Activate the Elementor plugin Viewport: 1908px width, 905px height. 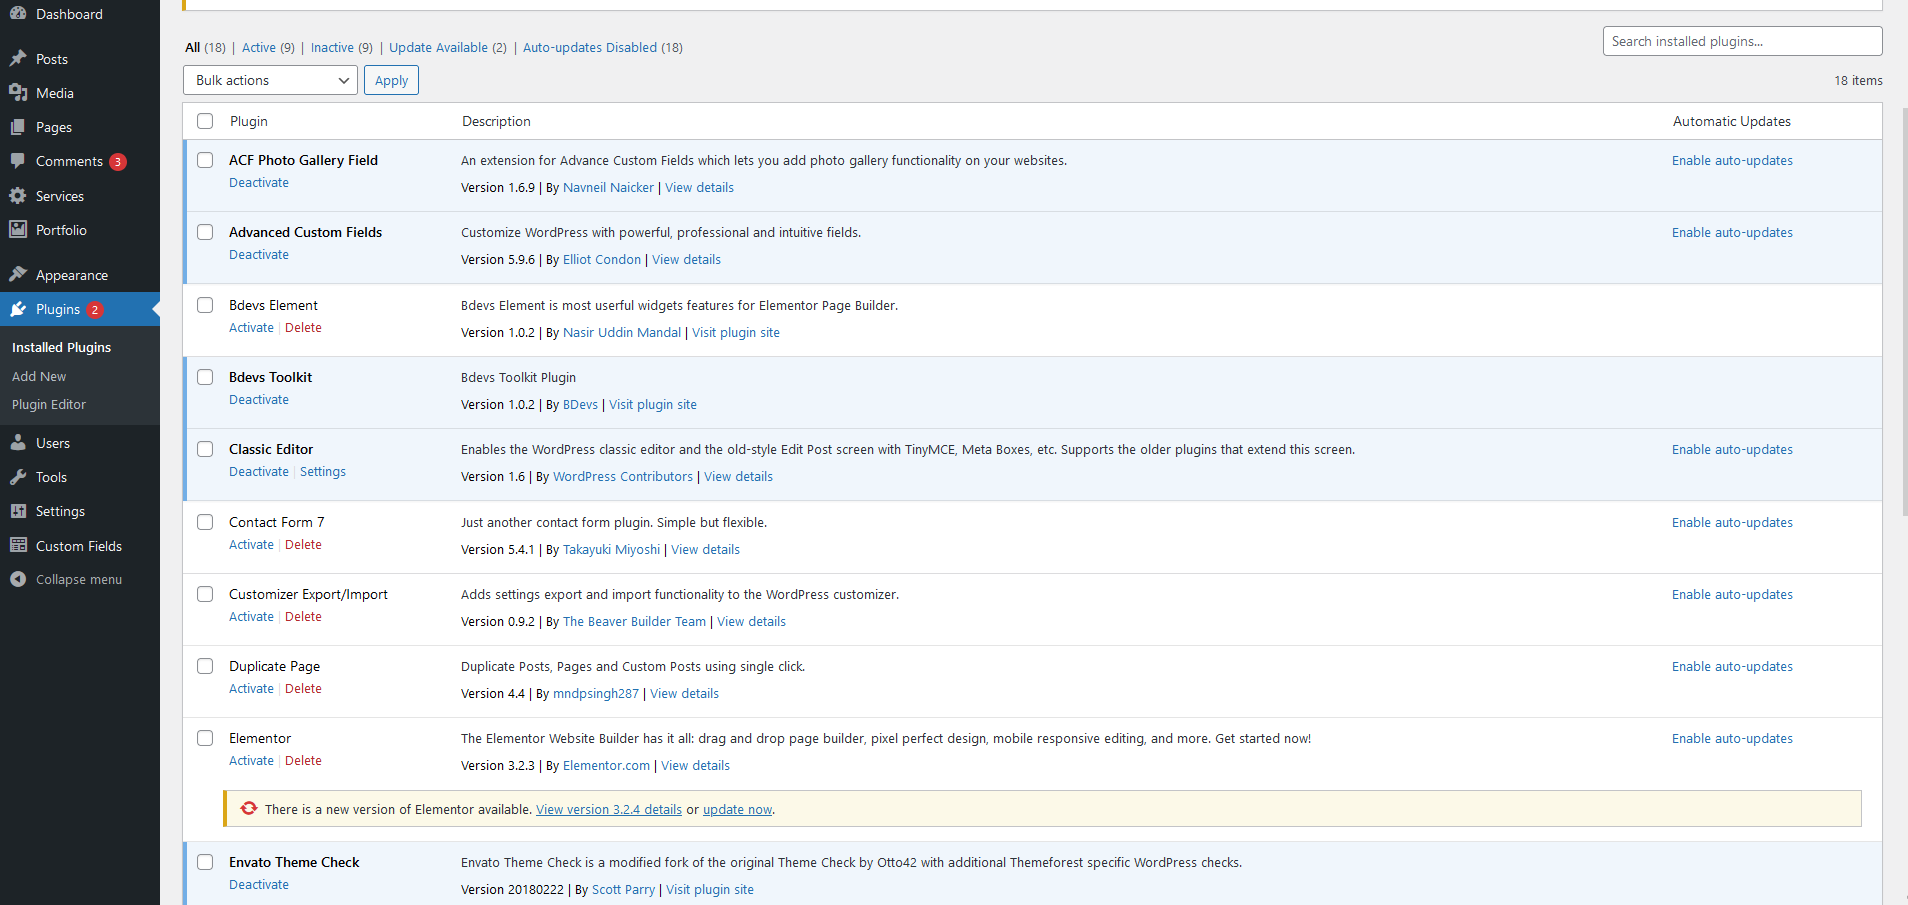click(251, 760)
